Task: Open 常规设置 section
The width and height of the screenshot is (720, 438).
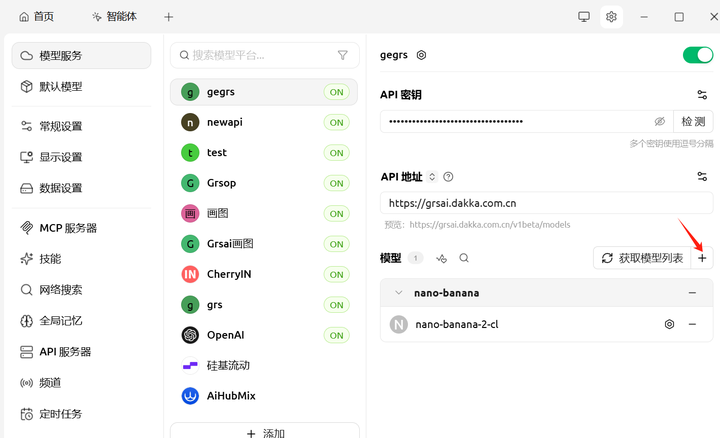Action: [x=81, y=126]
